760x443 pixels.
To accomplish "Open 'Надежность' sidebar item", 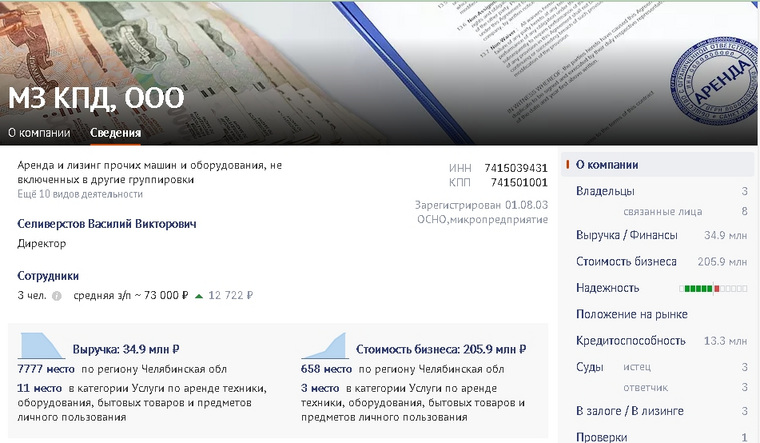I will click(607, 288).
